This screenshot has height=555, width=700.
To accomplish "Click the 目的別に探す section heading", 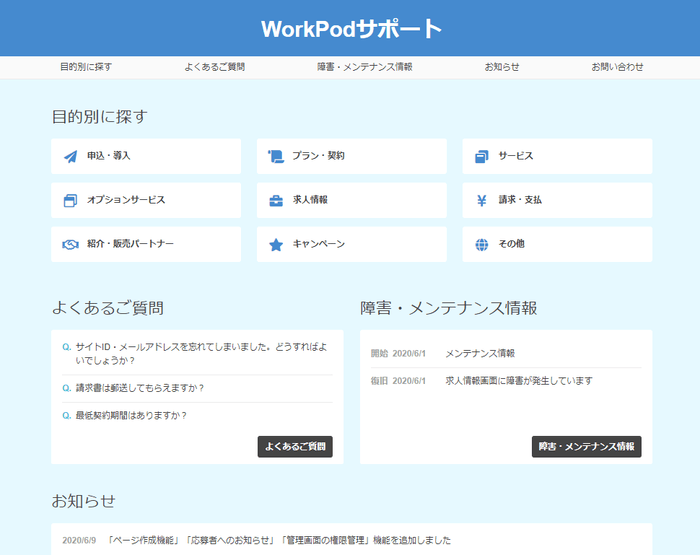I will click(x=100, y=117).
